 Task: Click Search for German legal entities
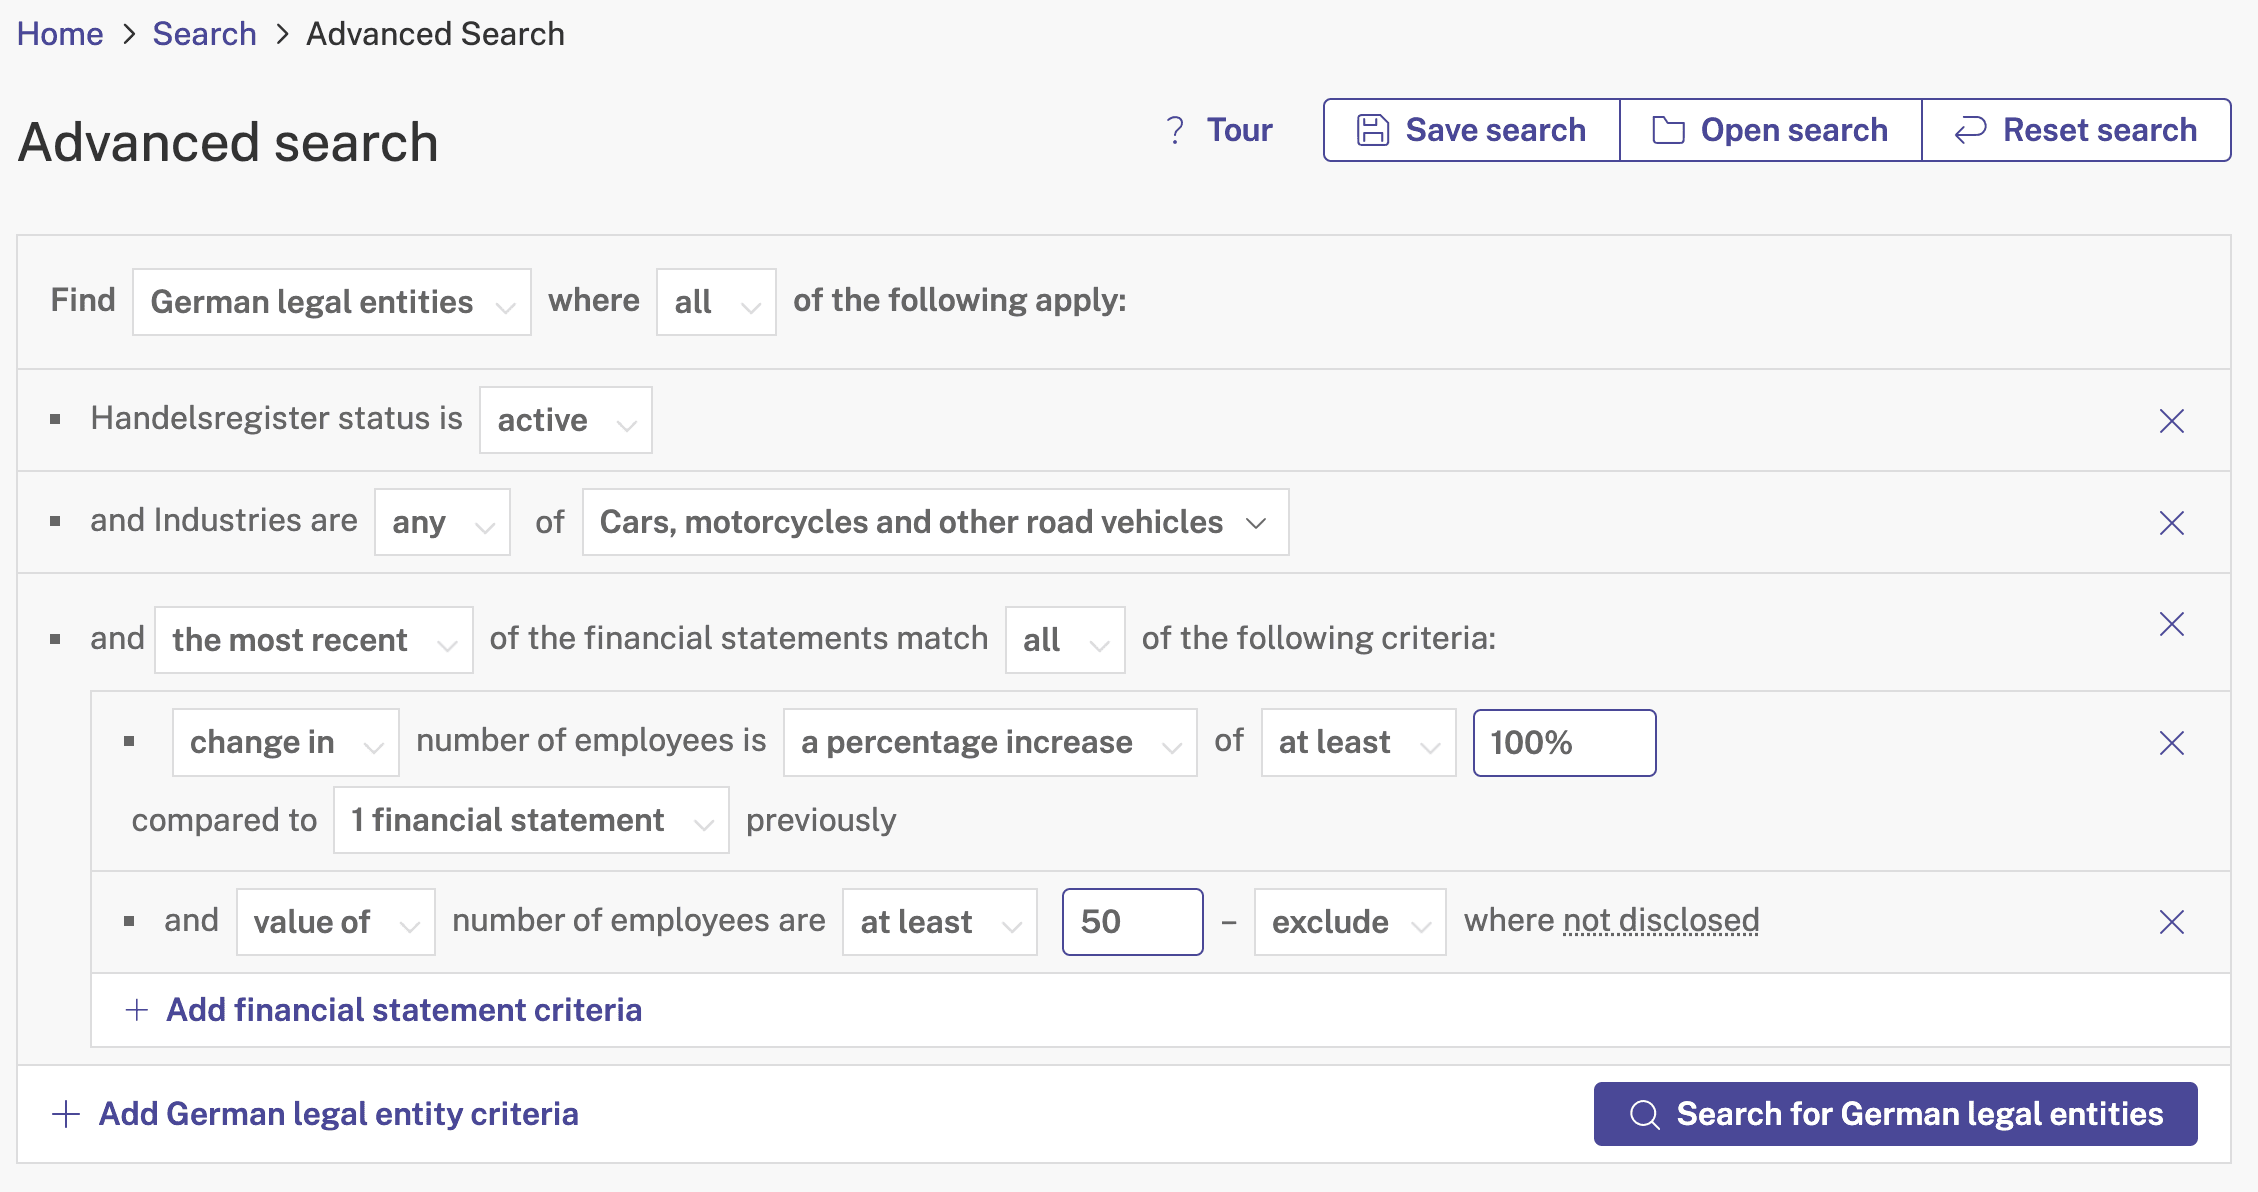tap(1895, 1114)
